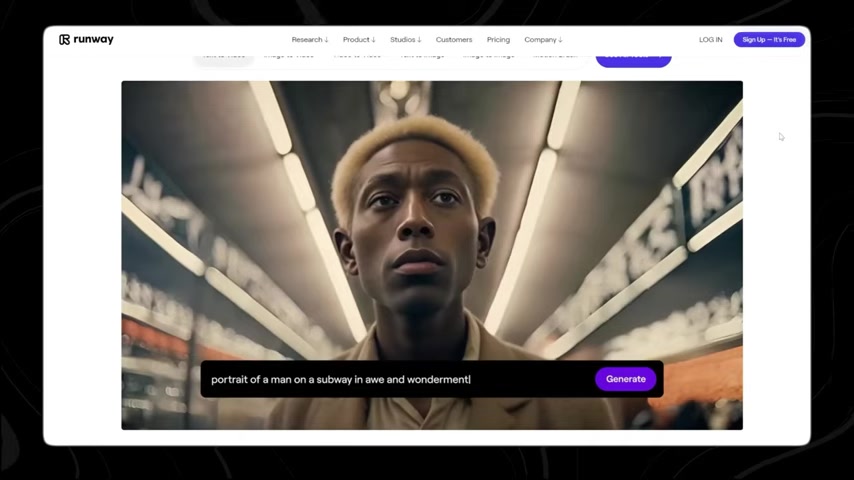Image resolution: width=854 pixels, height=480 pixels.
Task: Click the LOG IN link
Action: pos(711,40)
